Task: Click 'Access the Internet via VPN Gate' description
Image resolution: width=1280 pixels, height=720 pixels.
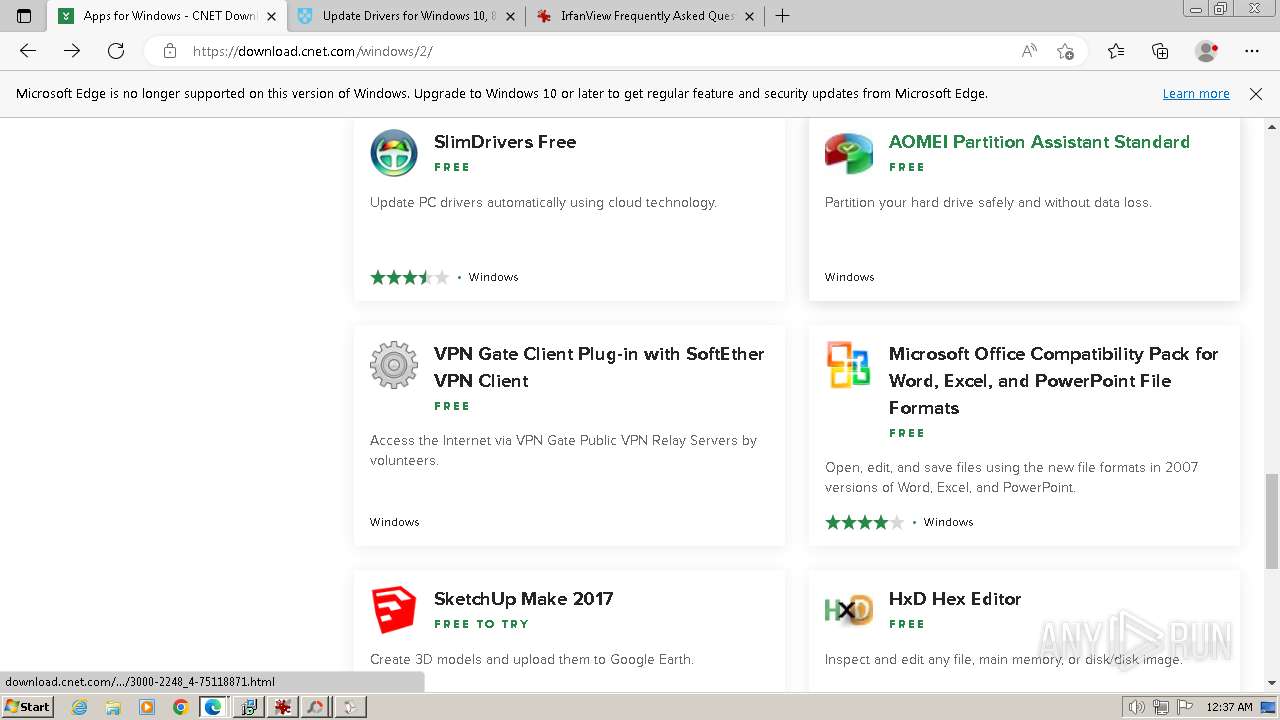Action: click(563, 450)
